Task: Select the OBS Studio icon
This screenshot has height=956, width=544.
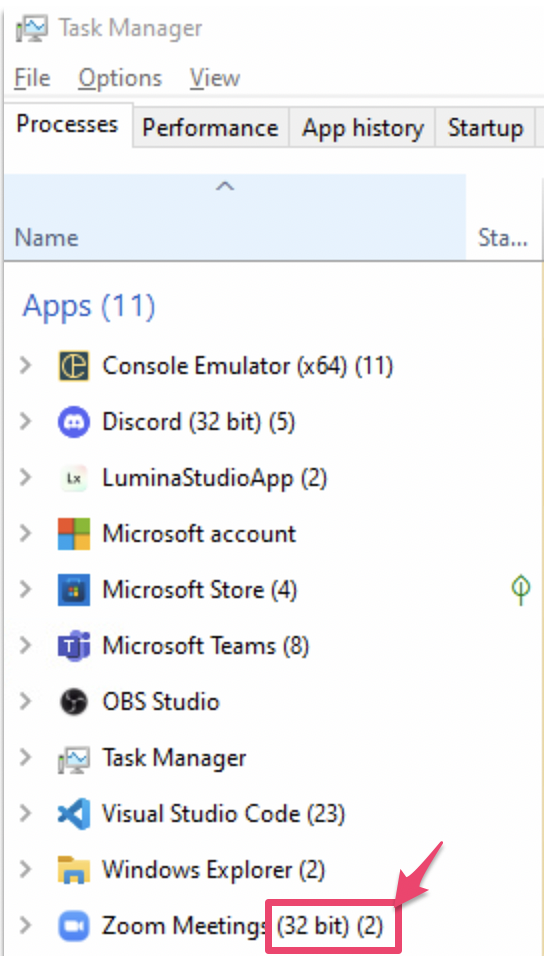Action: point(74,702)
